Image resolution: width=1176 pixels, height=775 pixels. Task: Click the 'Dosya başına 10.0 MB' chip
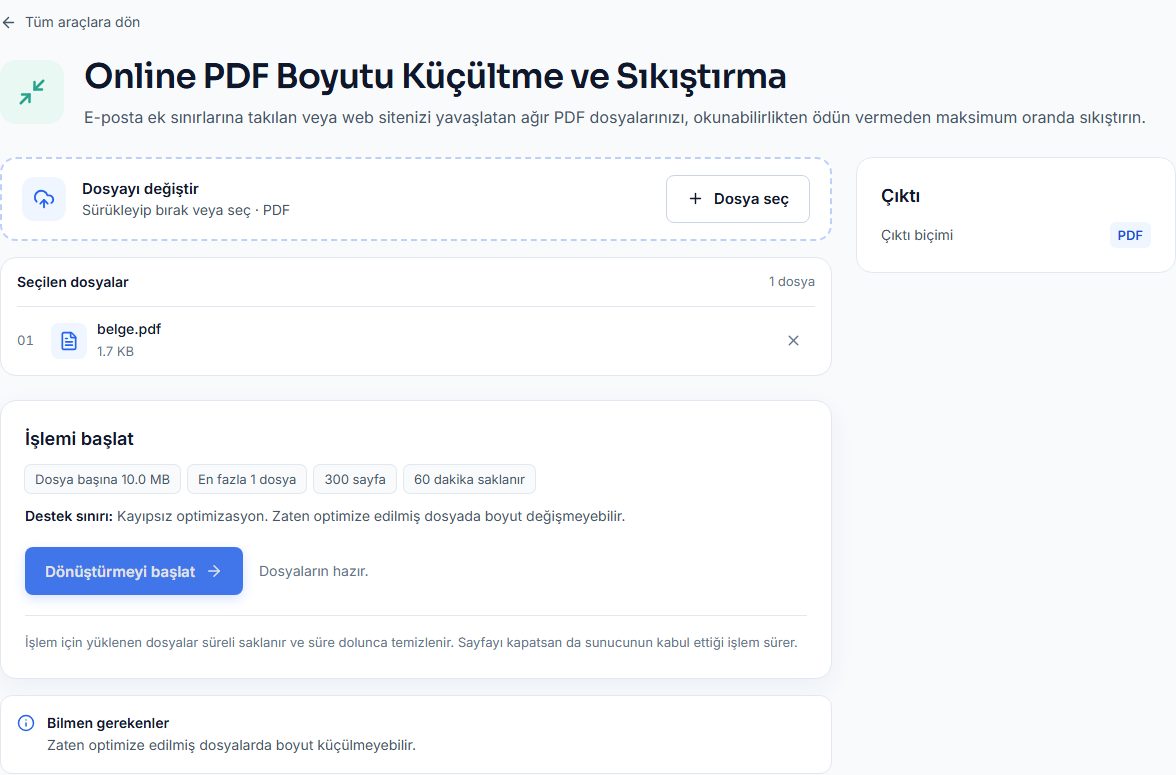(x=103, y=479)
